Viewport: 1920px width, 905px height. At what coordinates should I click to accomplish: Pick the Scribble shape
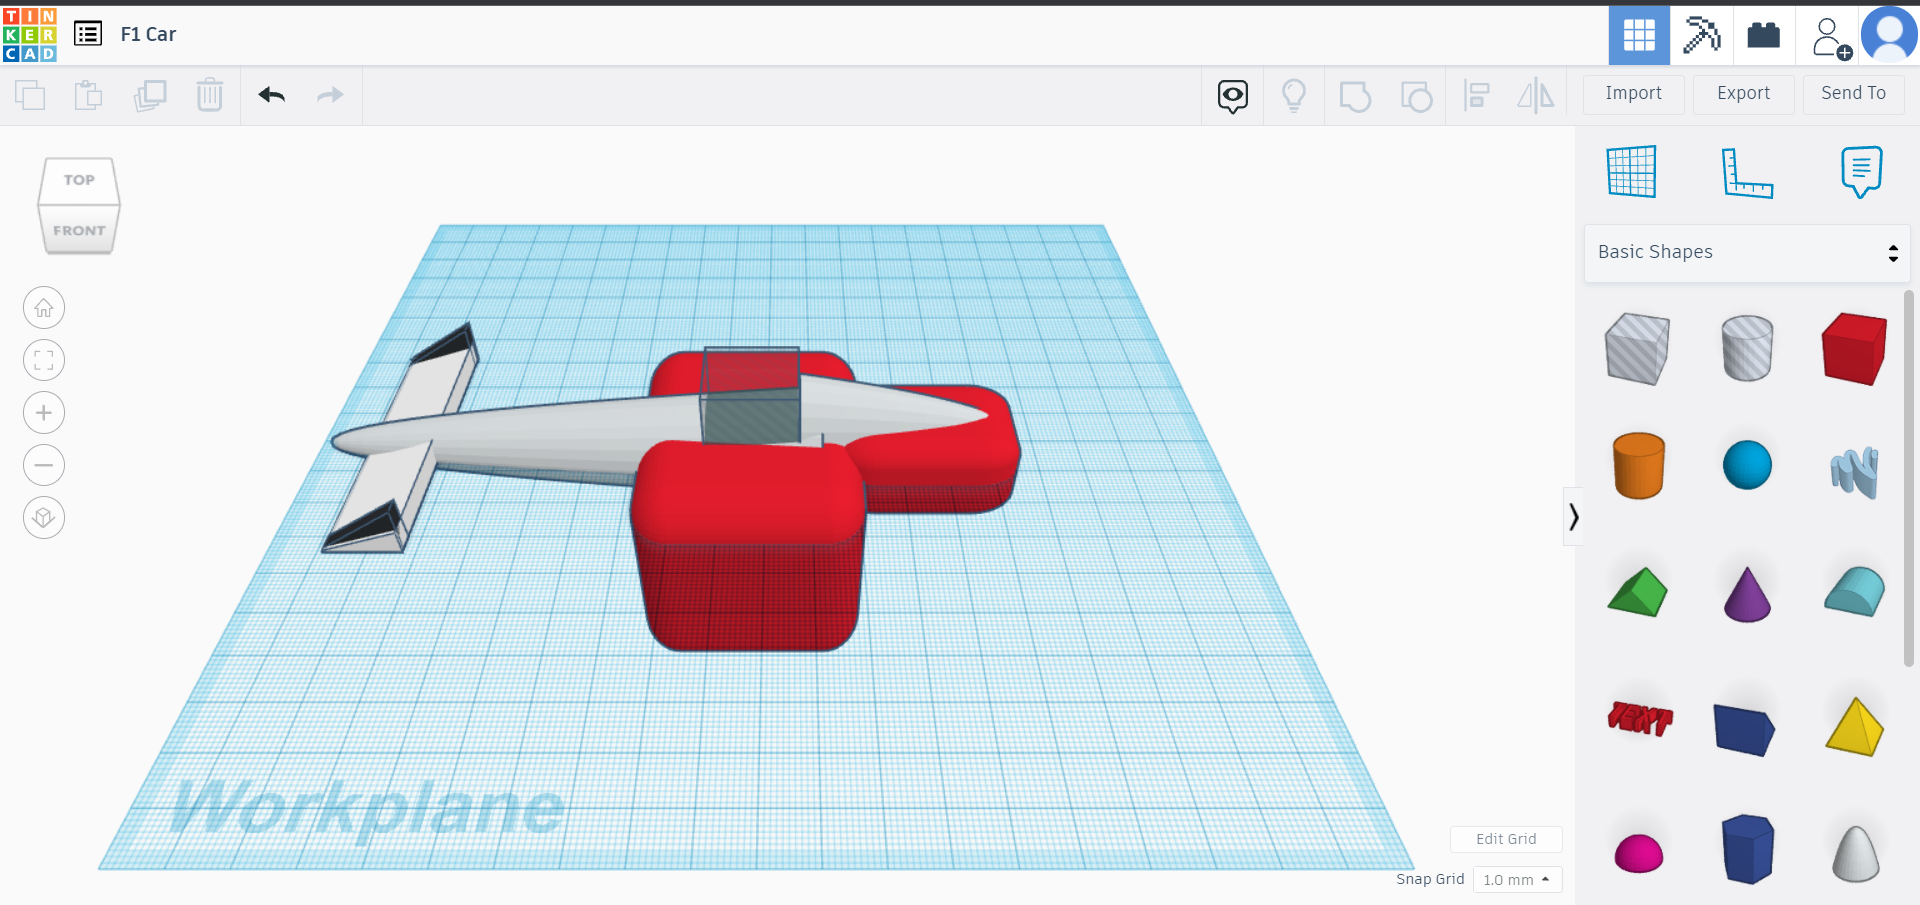[1855, 471]
